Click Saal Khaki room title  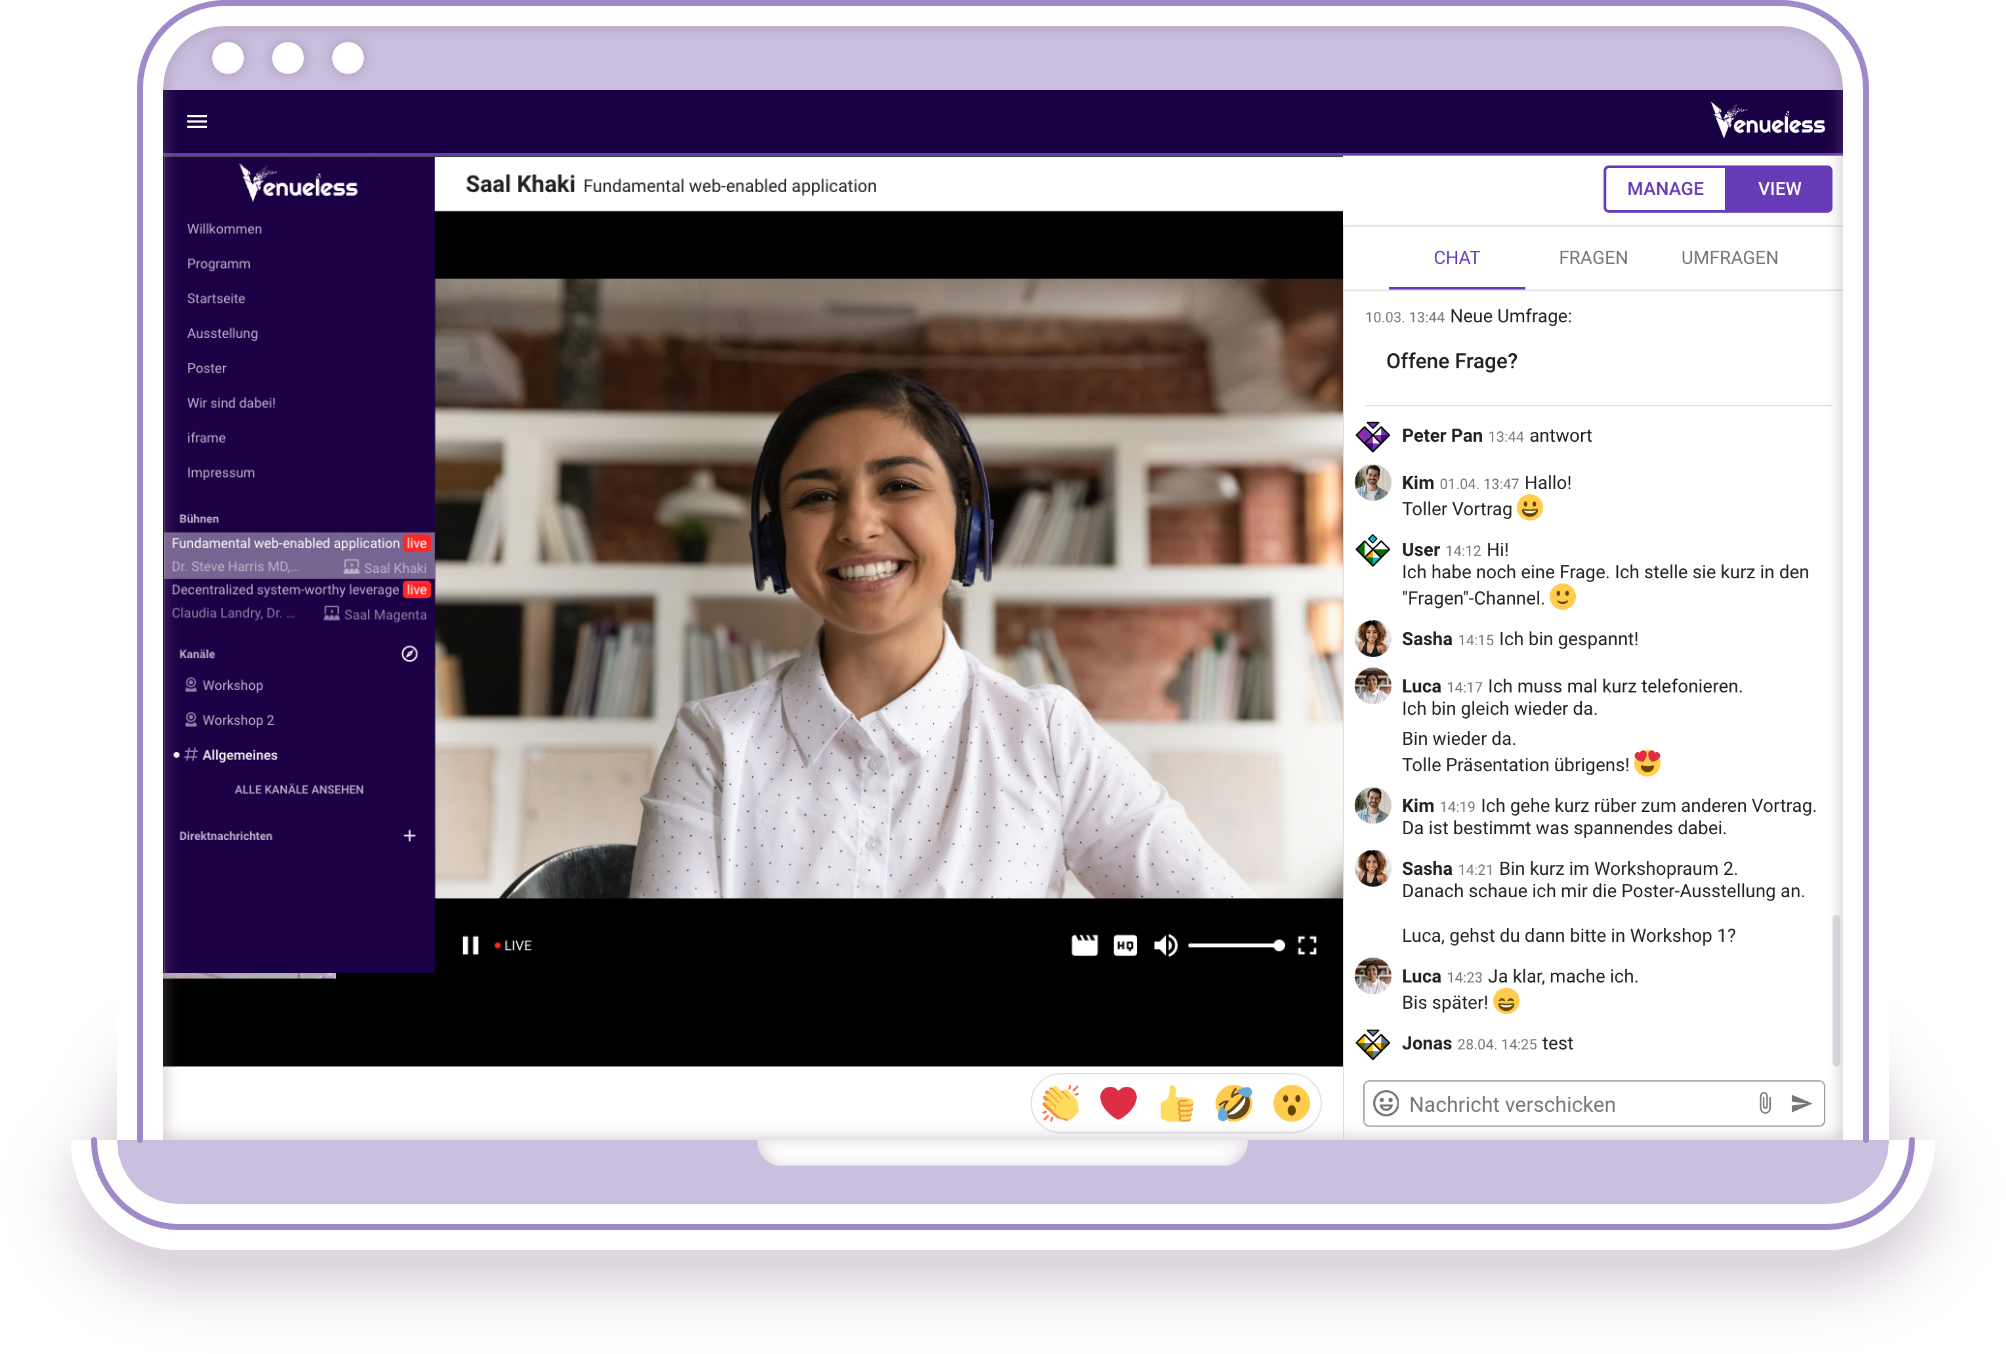tap(520, 185)
